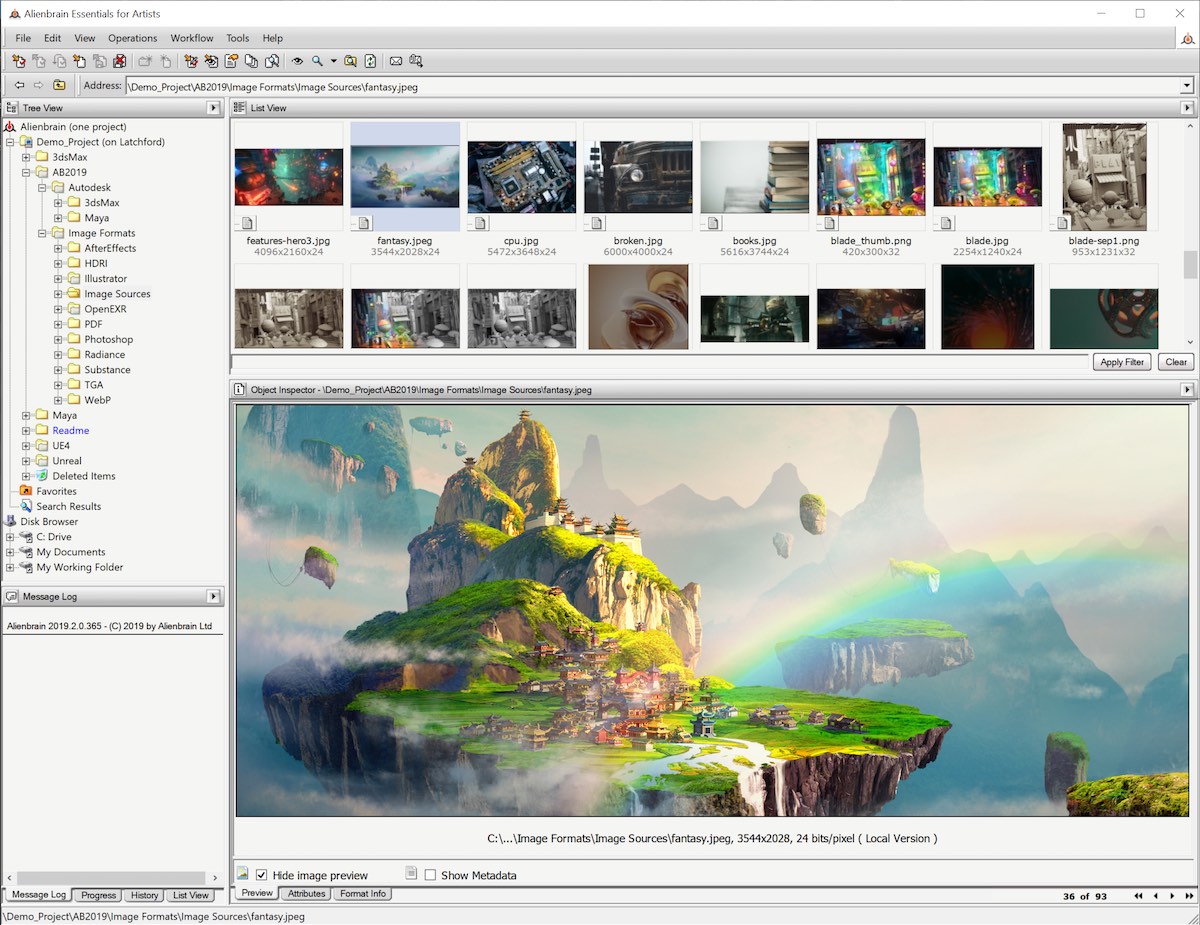Click the magnifying glass search icon
The image size is (1200, 925).
(317, 61)
